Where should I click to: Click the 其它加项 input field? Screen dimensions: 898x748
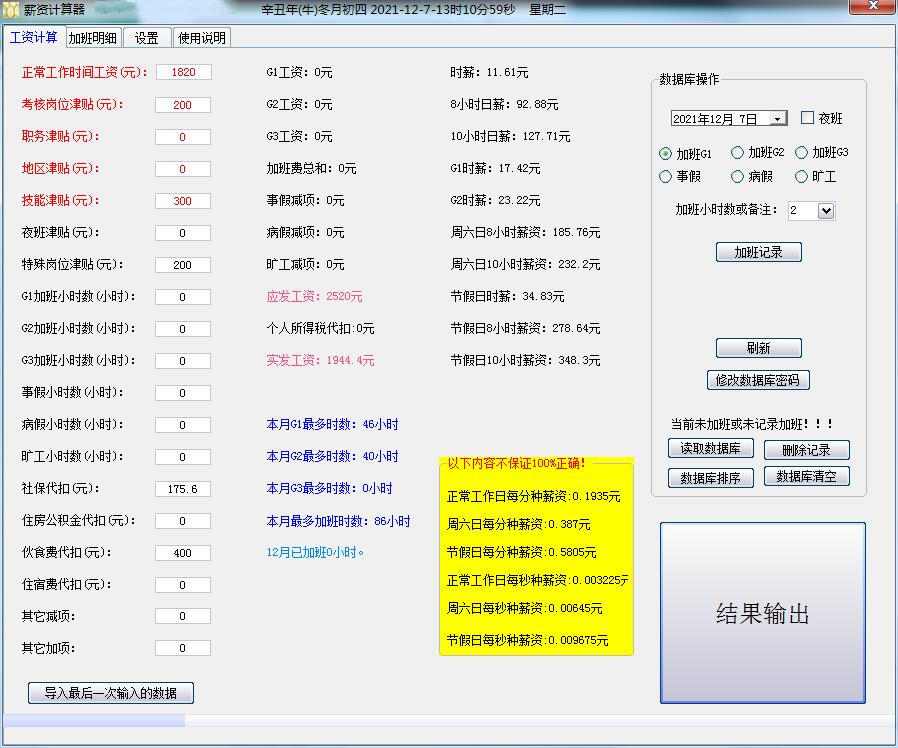(x=183, y=648)
